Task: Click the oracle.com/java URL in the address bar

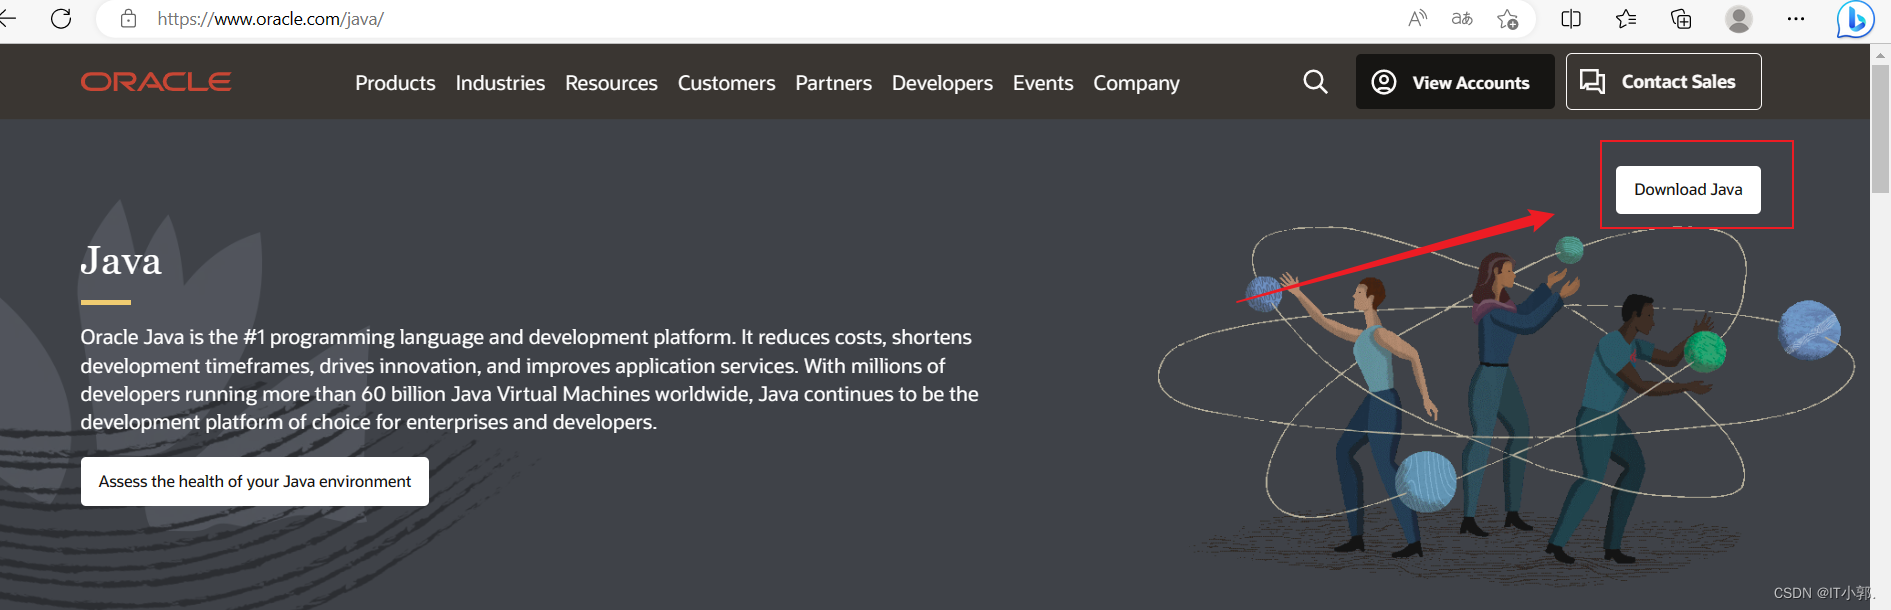Action: (x=270, y=19)
